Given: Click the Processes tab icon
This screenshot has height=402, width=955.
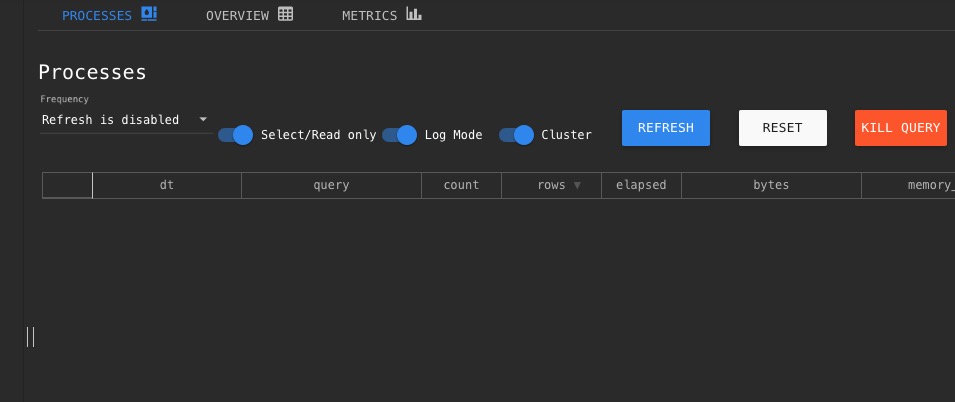Looking at the screenshot, I should [x=150, y=15].
